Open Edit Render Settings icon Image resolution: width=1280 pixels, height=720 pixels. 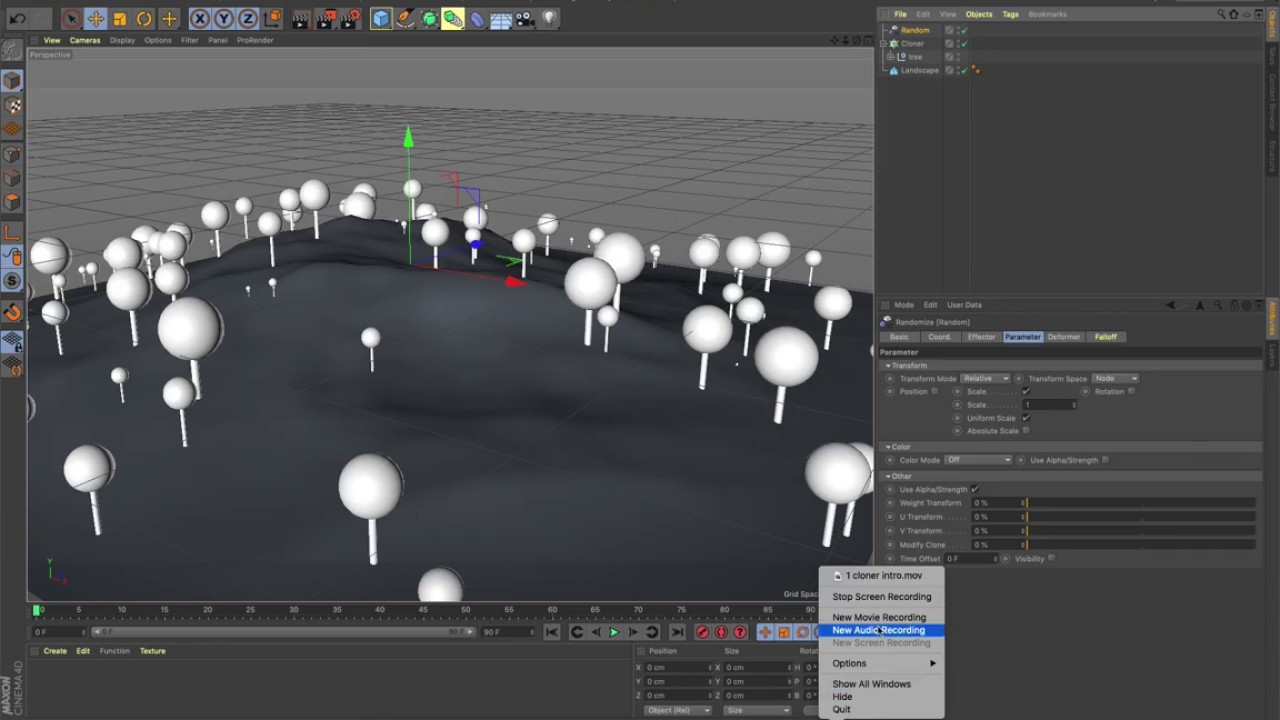coord(350,18)
